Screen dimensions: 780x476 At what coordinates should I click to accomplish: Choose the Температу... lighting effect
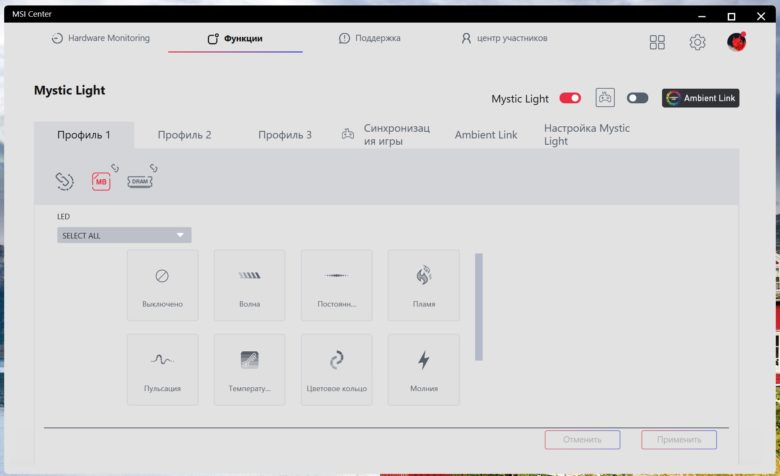pyautogui.click(x=250, y=370)
